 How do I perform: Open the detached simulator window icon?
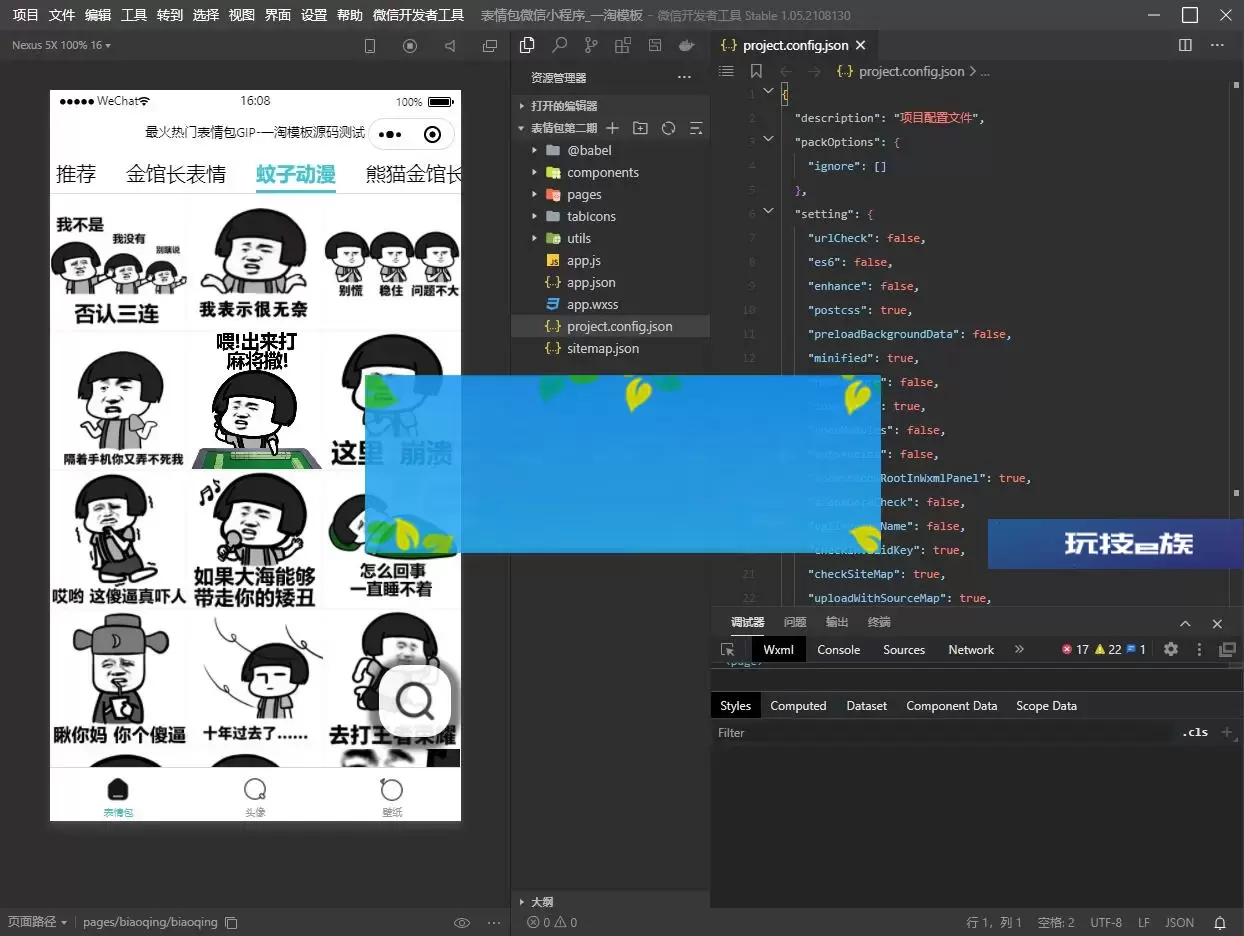click(x=490, y=46)
